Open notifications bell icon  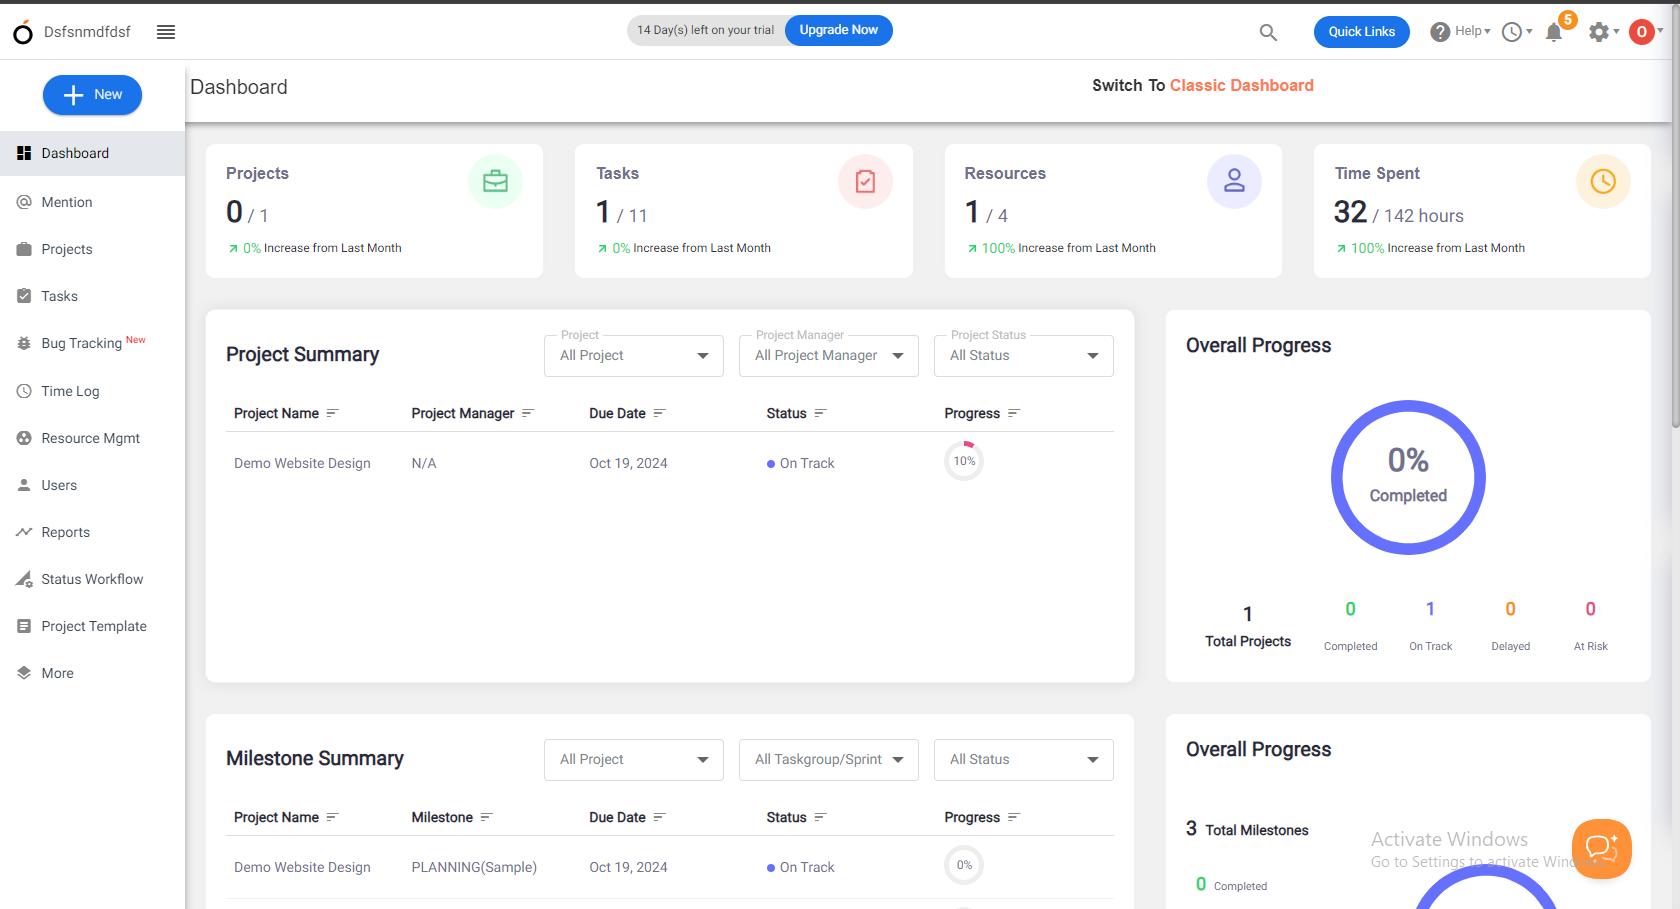click(x=1554, y=32)
